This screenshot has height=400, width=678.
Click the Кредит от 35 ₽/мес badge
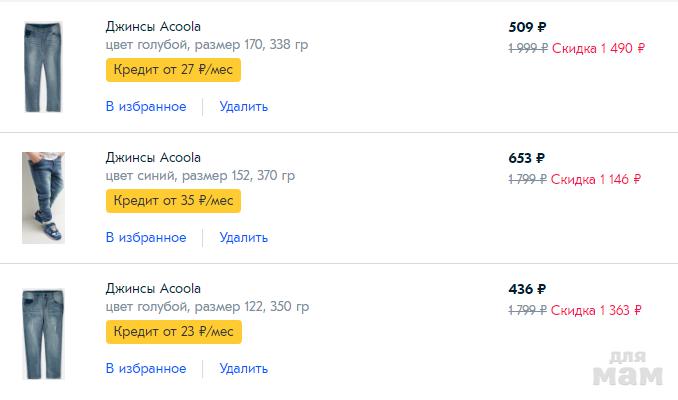[173, 200]
